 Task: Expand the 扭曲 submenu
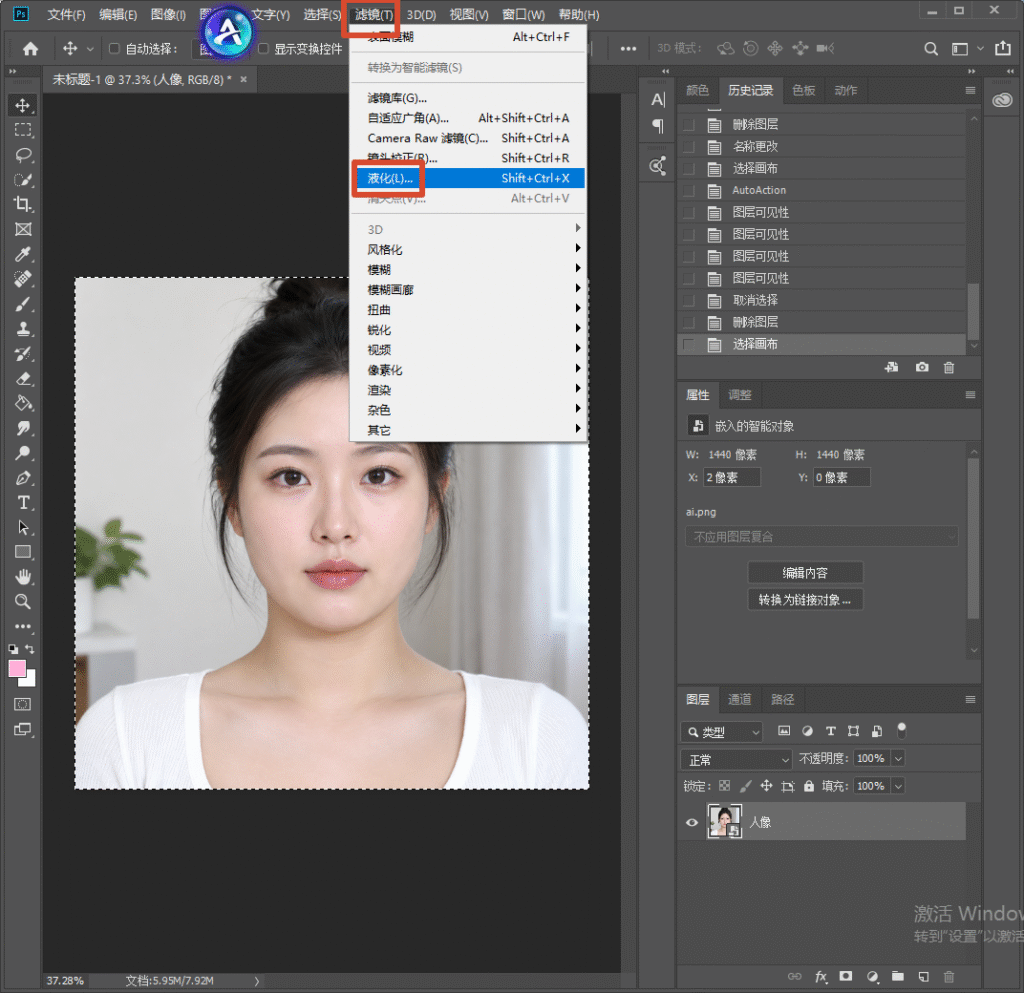468,309
